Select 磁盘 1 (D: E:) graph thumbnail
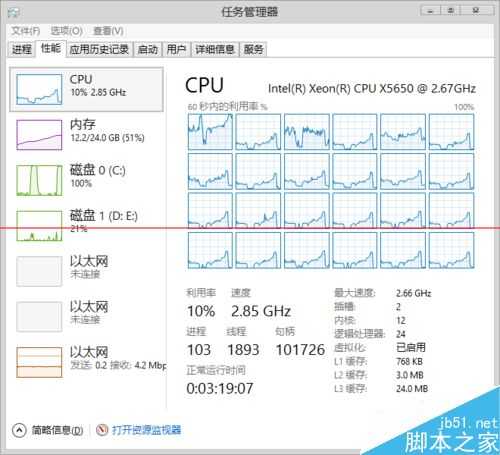 click(39, 226)
